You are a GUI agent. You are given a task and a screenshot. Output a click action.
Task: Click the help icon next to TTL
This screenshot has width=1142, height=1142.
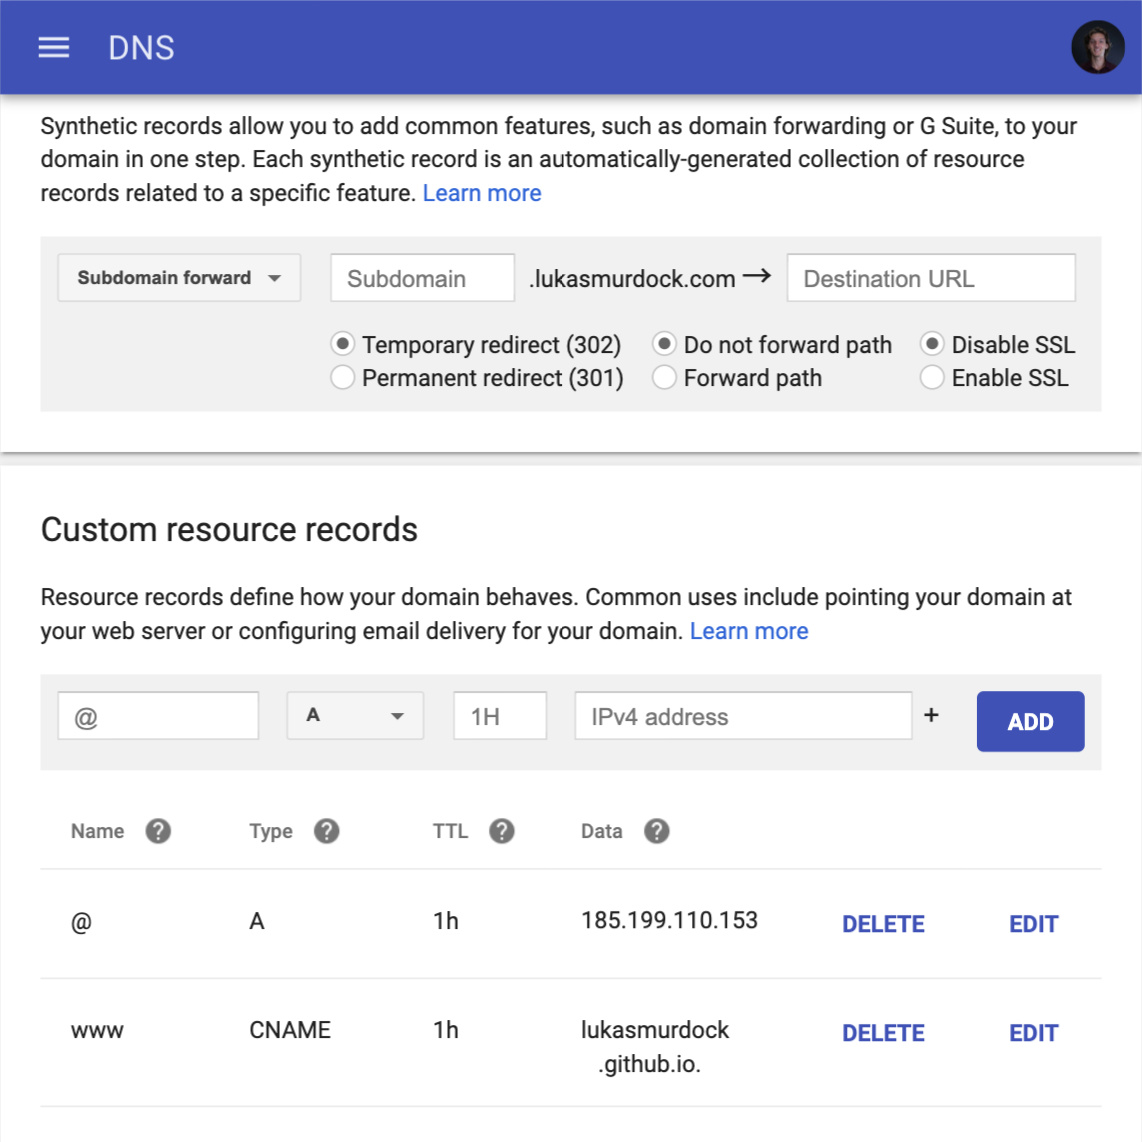point(501,831)
